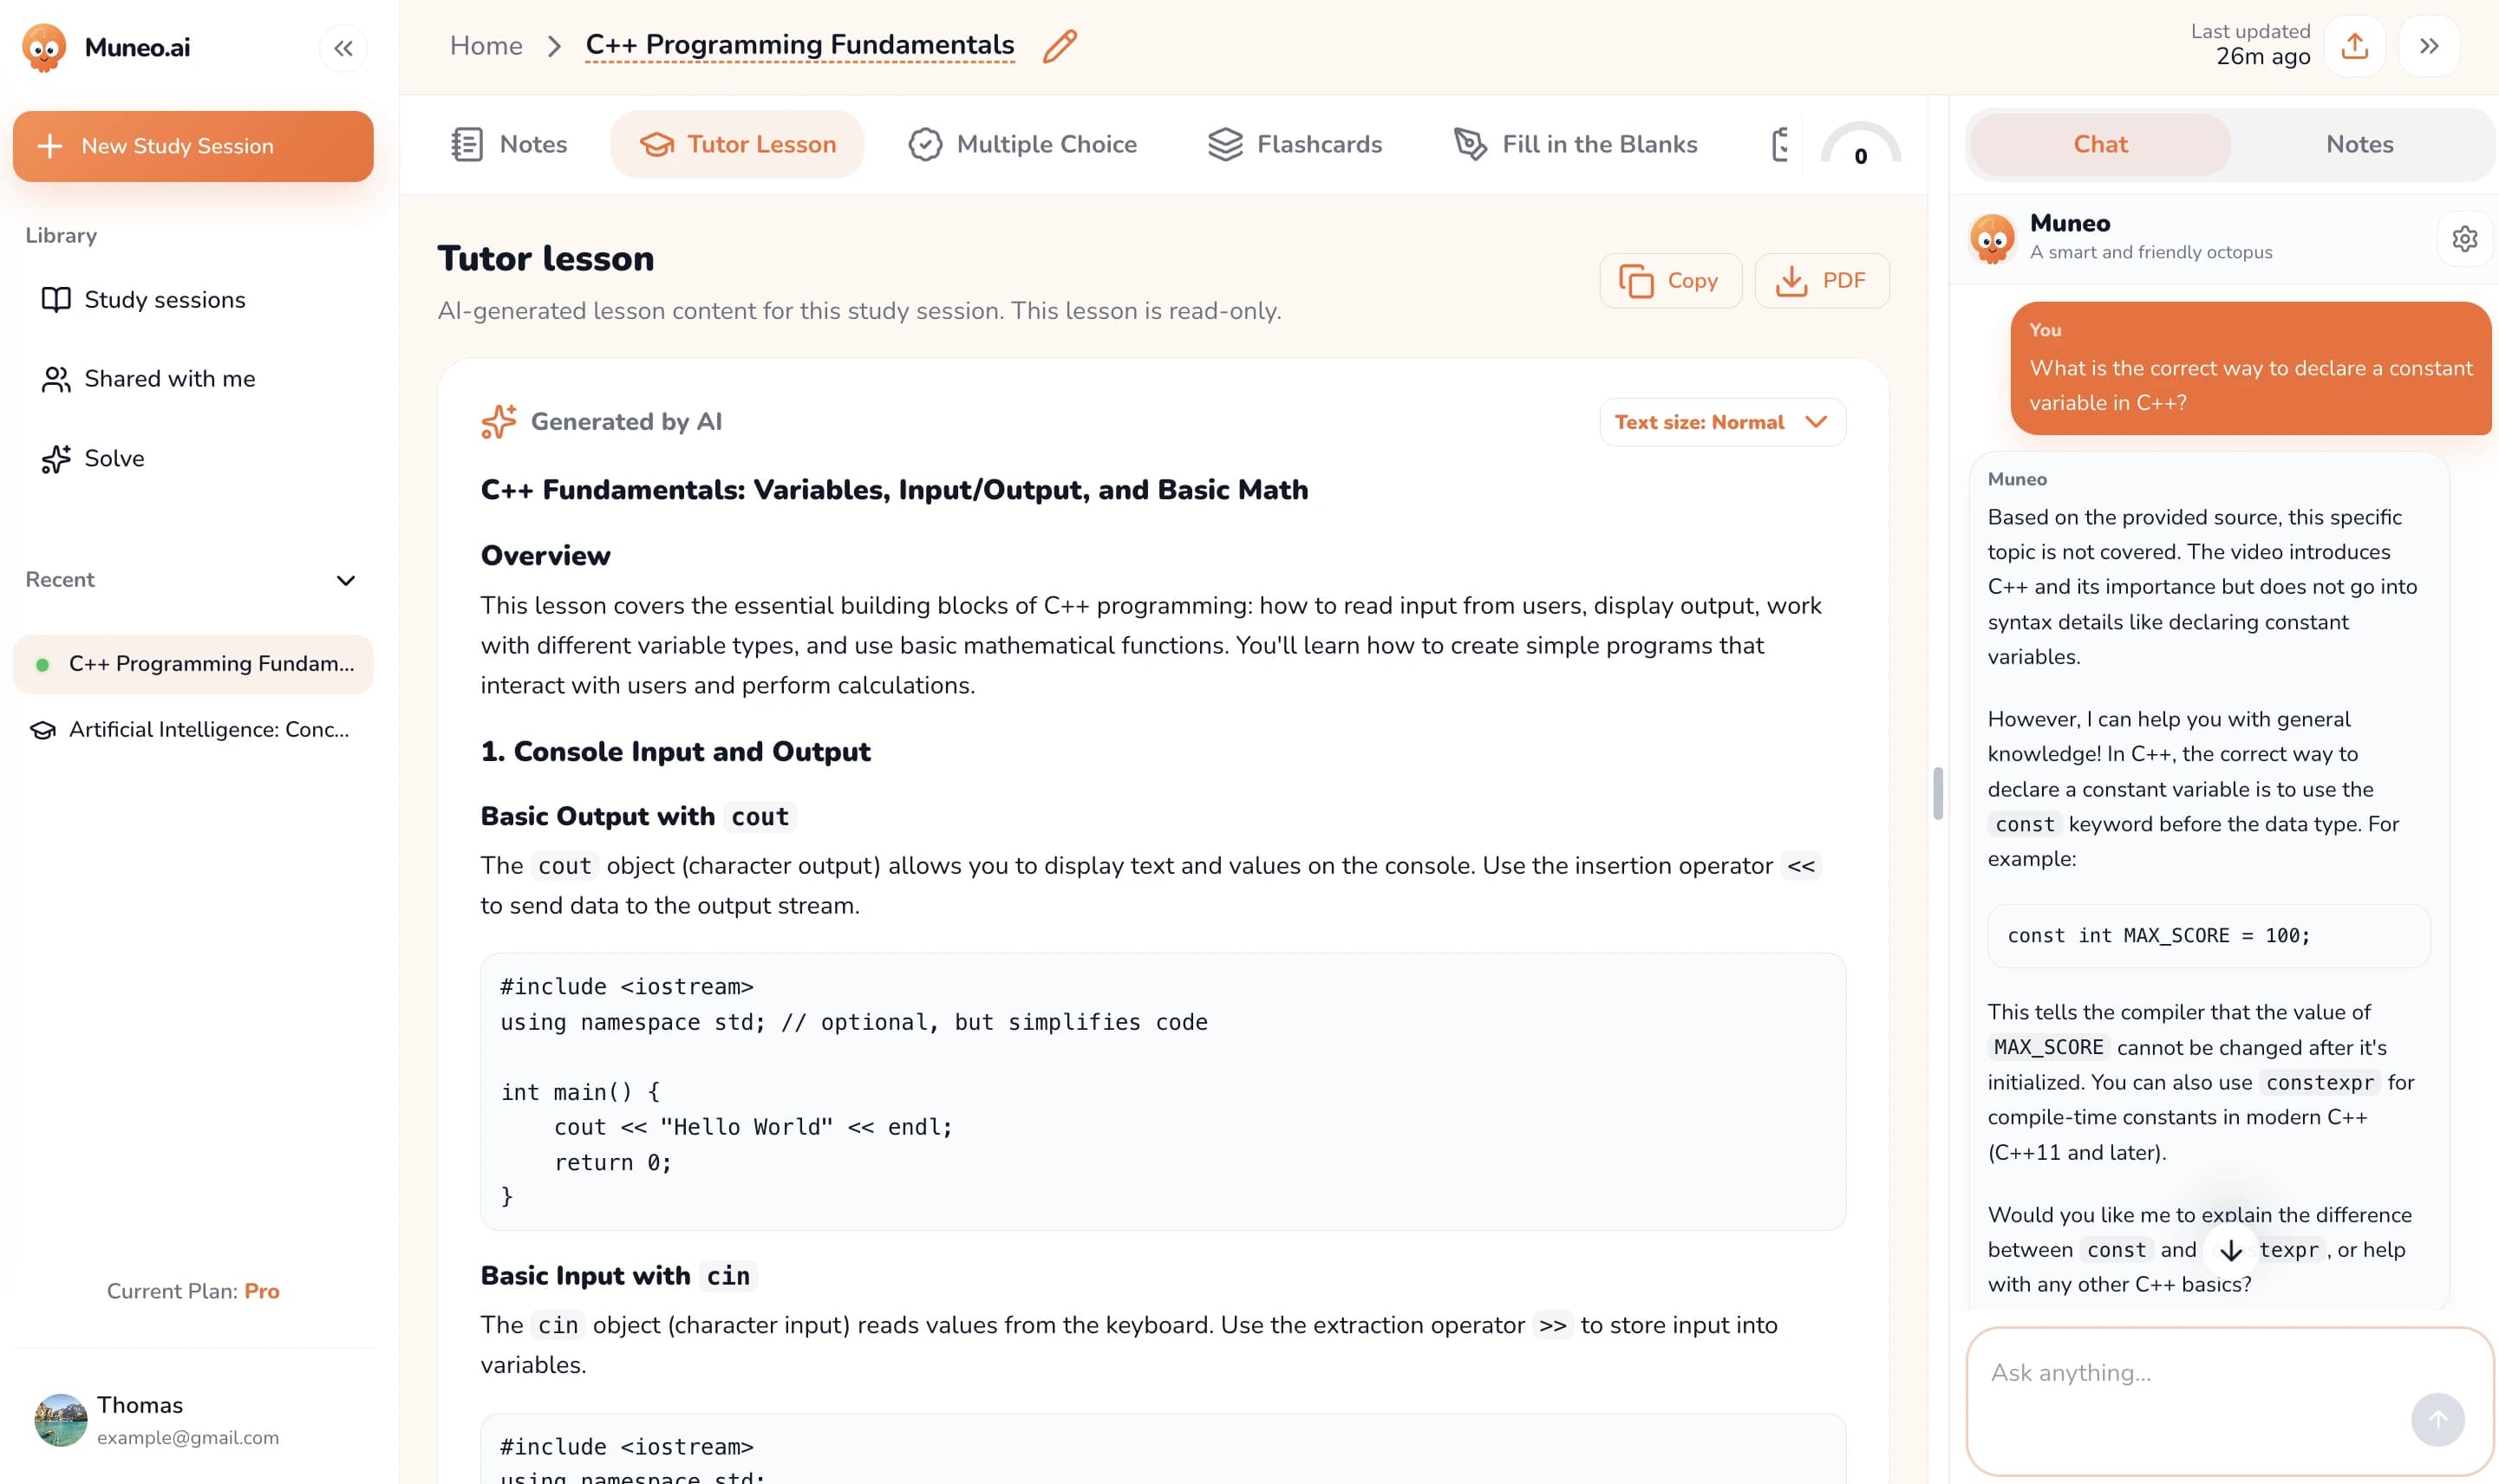Click the breadcrumb chevron after Home

[554, 46]
